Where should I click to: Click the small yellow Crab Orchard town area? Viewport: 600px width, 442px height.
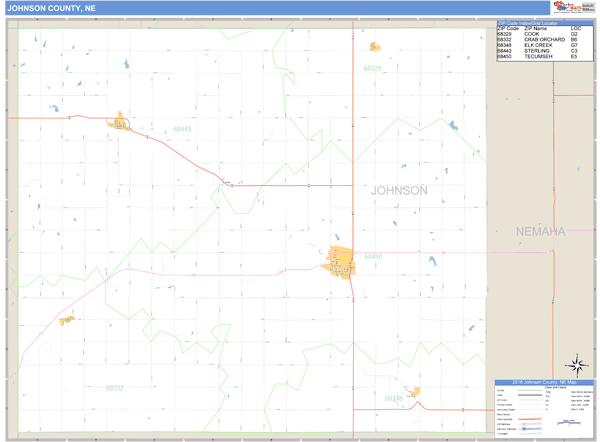tap(67, 320)
